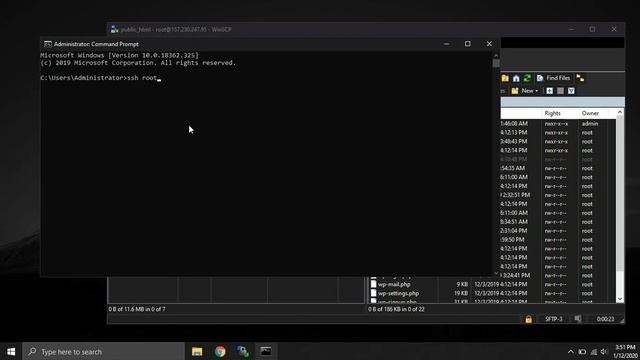Click the '0 B of 11.6 MB in 0 of 7' status
Image resolution: width=640 pixels, height=360 pixels.
point(137,309)
